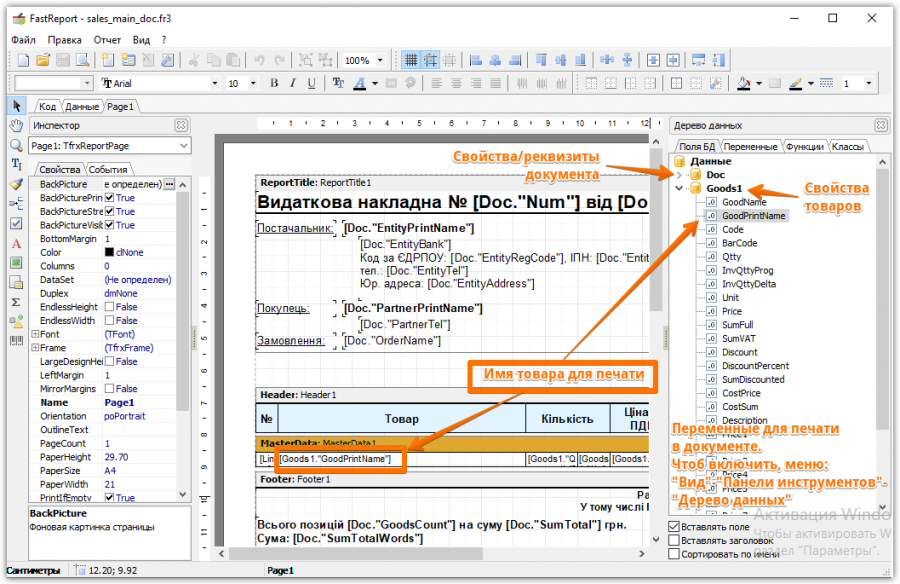The height and width of the screenshot is (584, 900).
Task: Click the fill color bucket icon
Action: [x=744, y=83]
